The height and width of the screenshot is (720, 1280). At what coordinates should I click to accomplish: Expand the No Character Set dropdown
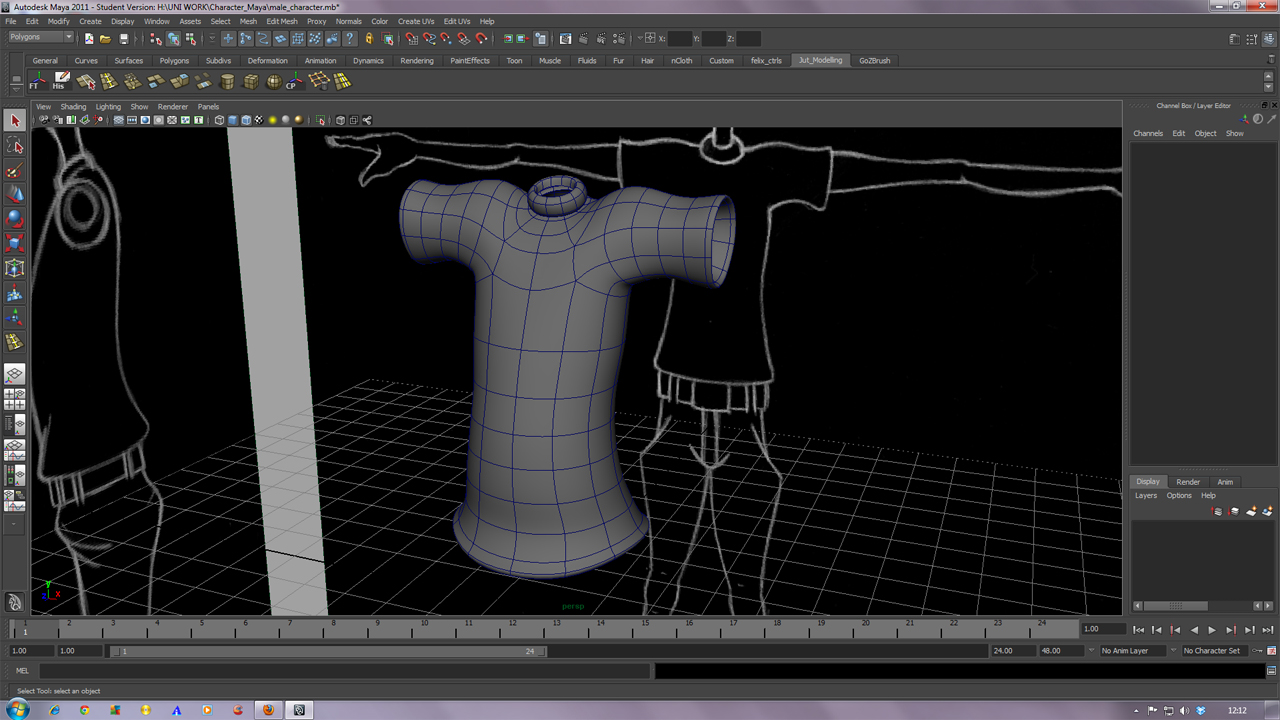1215,651
